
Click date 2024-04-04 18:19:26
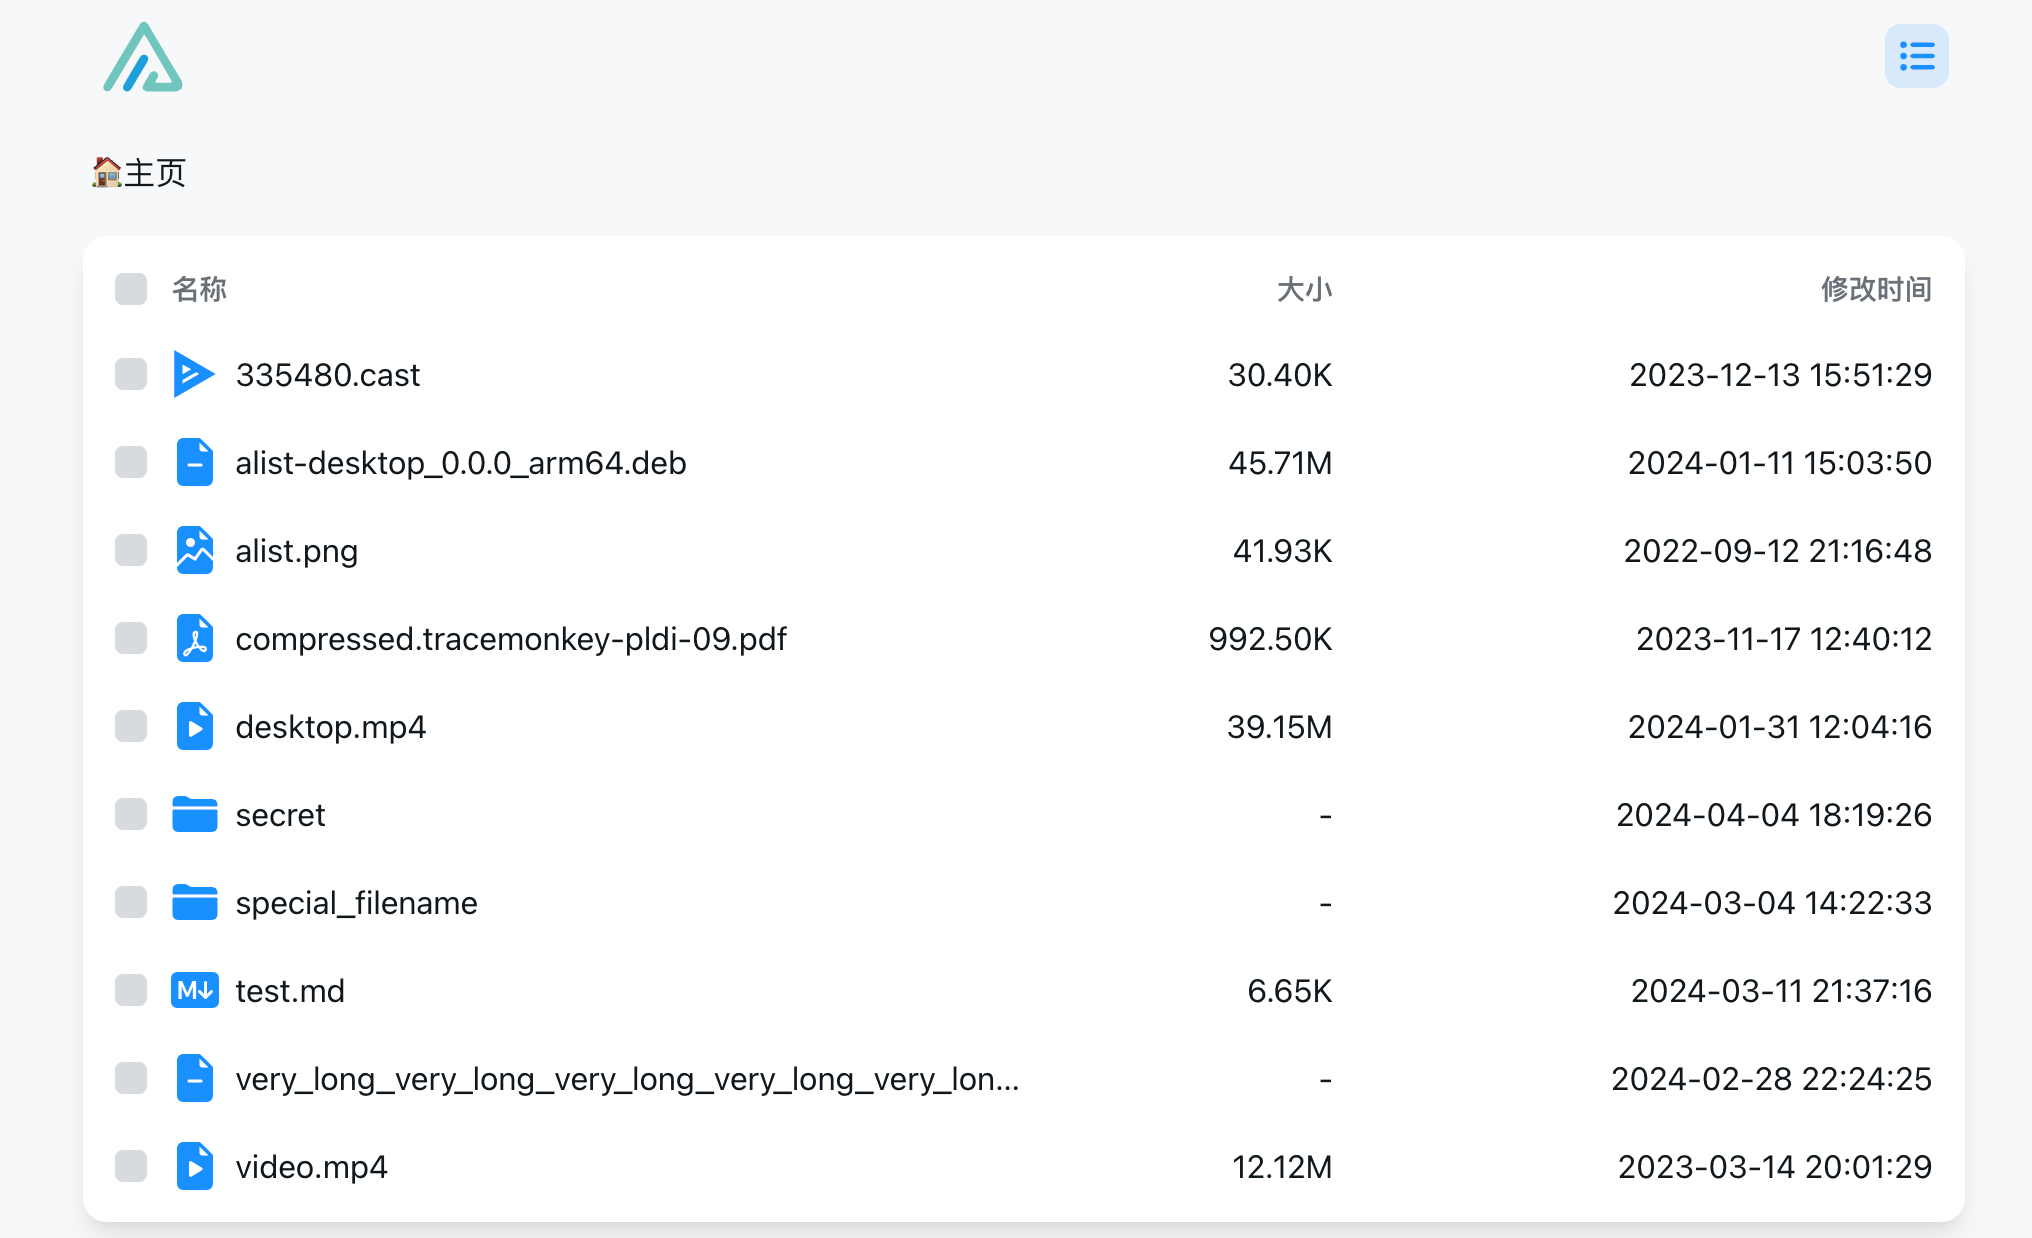(x=1774, y=815)
